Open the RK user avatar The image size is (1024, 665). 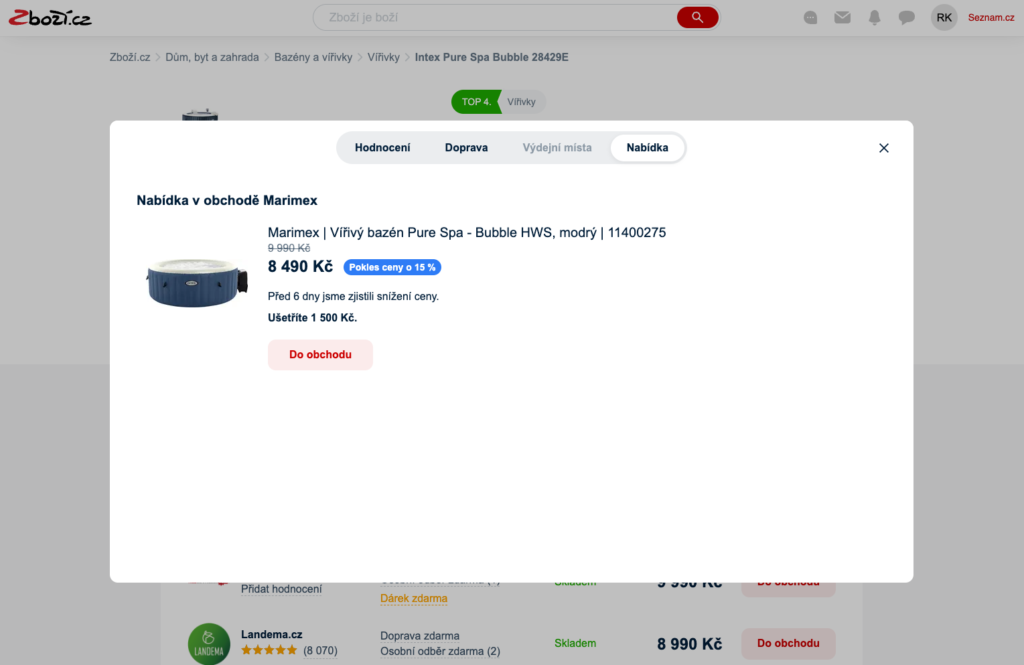pos(944,18)
